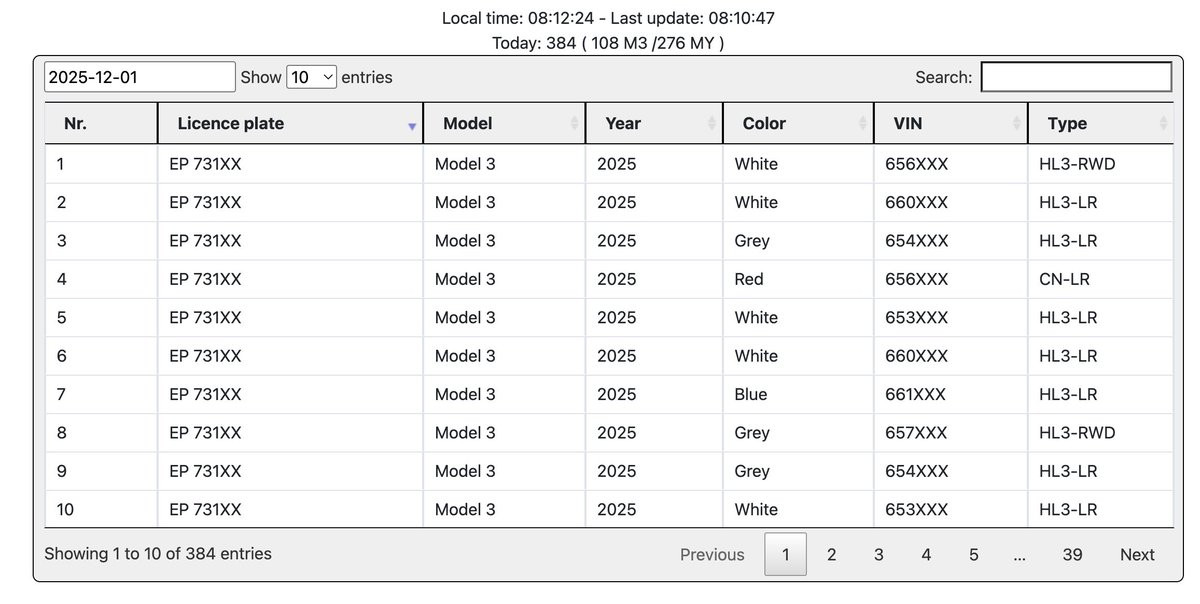Viewport: 1200px width, 604px height.
Task: Sort table by Nr. column header
Action: [x=75, y=123]
